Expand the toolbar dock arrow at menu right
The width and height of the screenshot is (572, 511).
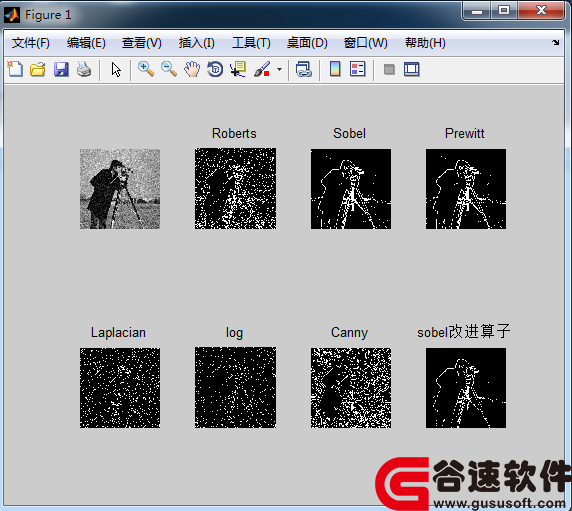click(x=556, y=43)
